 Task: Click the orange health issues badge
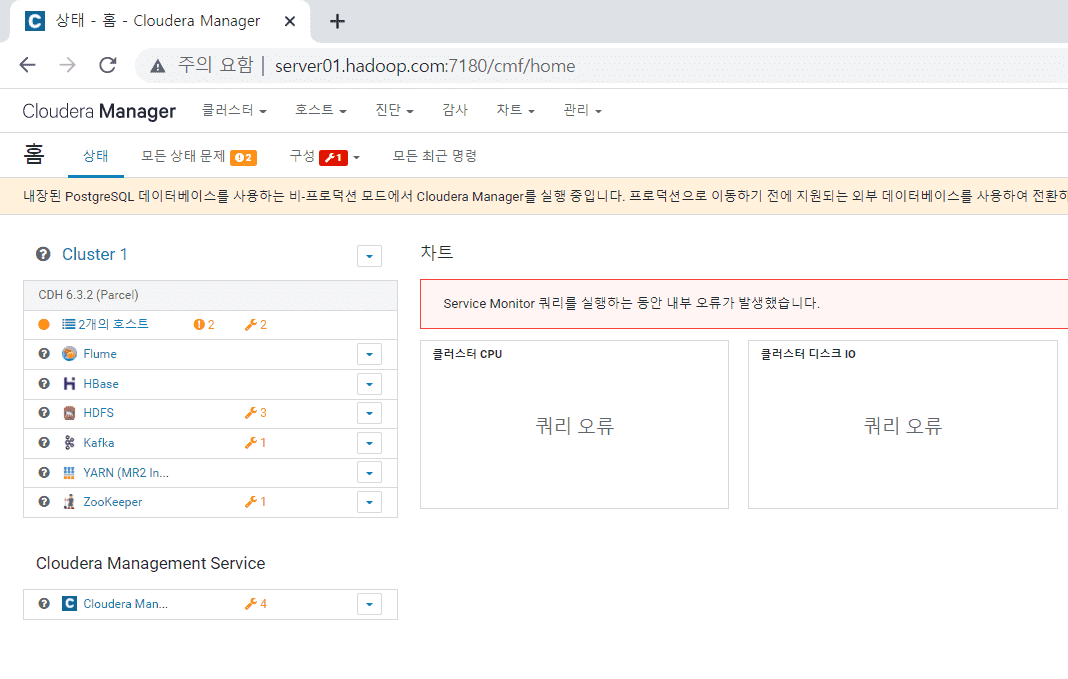click(x=243, y=157)
